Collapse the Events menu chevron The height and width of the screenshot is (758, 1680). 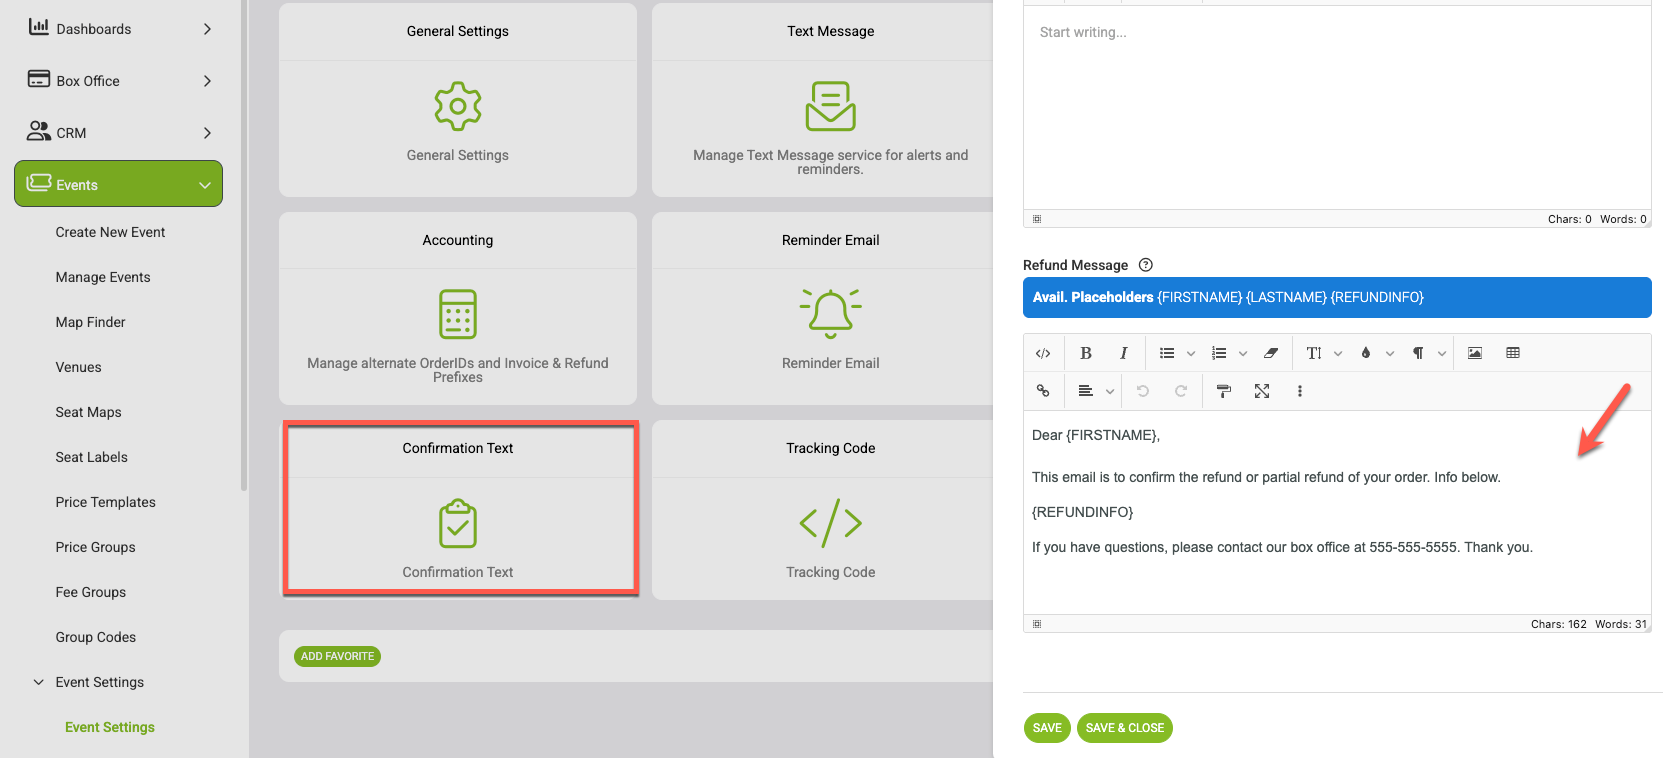tap(205, 185)
